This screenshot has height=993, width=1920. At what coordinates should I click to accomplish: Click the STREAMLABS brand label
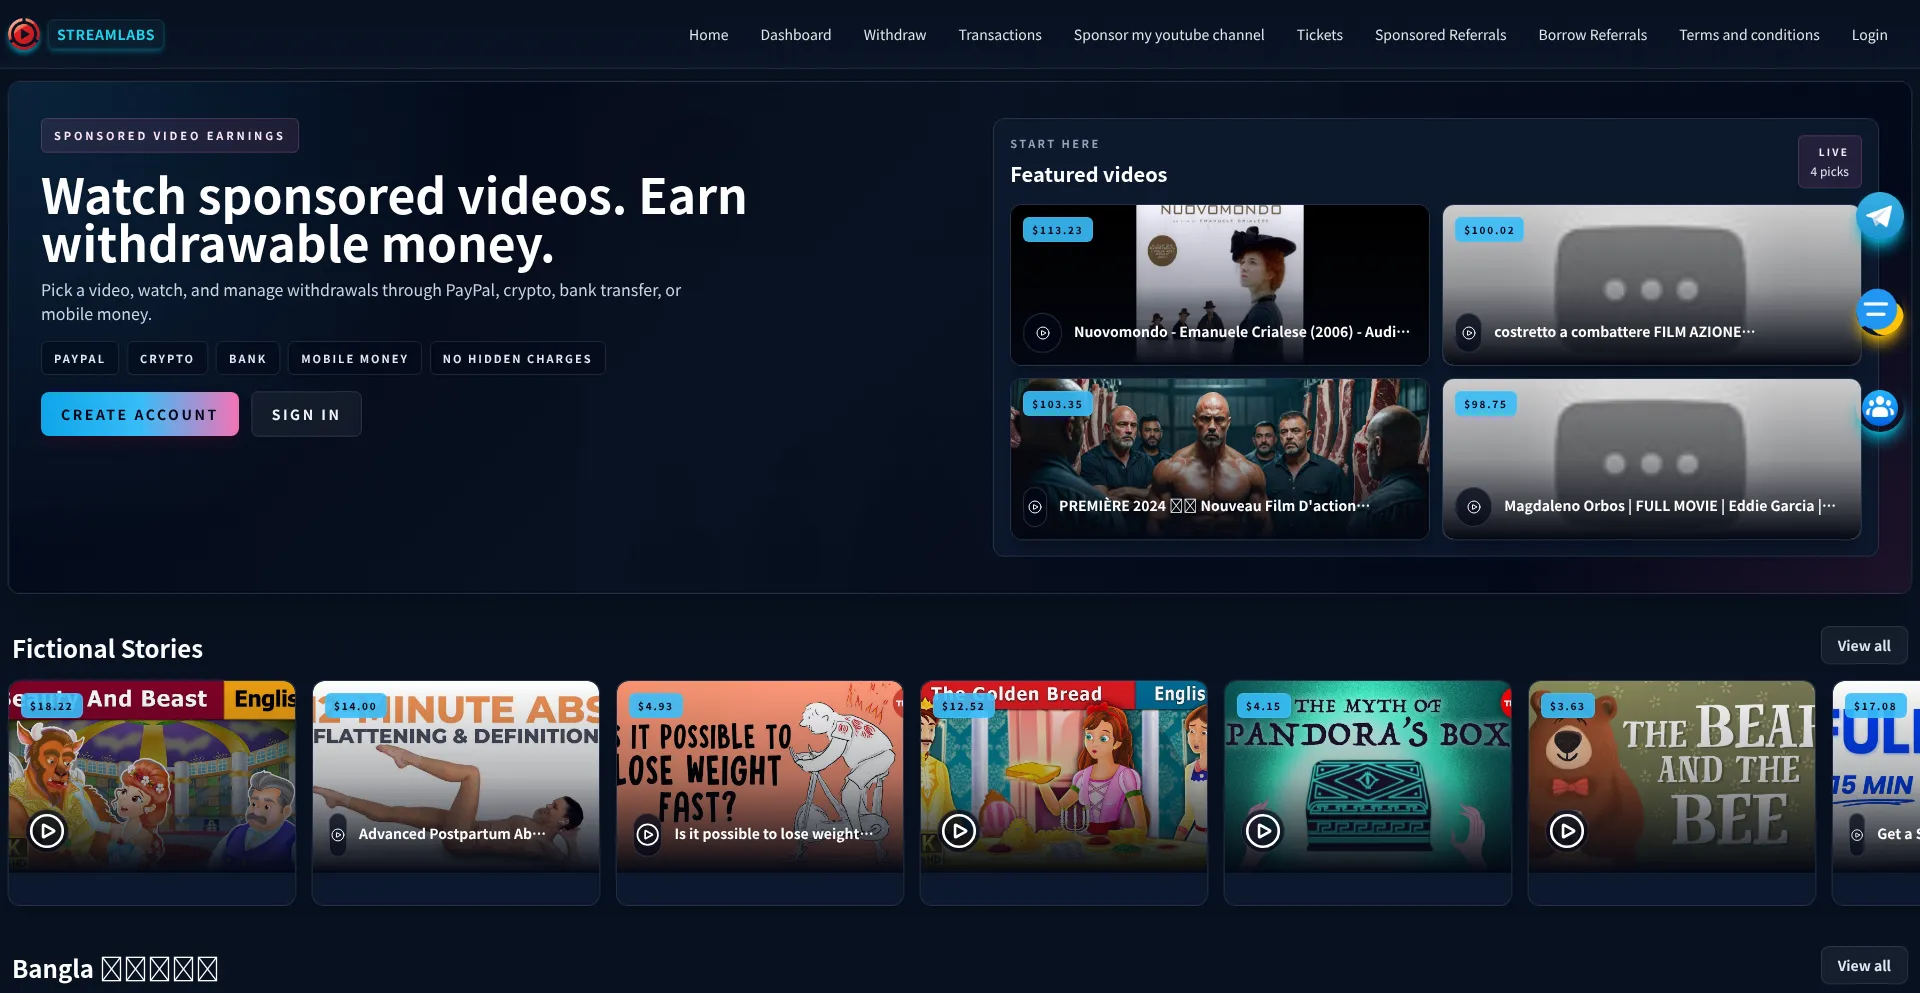[x=106, y=35]
